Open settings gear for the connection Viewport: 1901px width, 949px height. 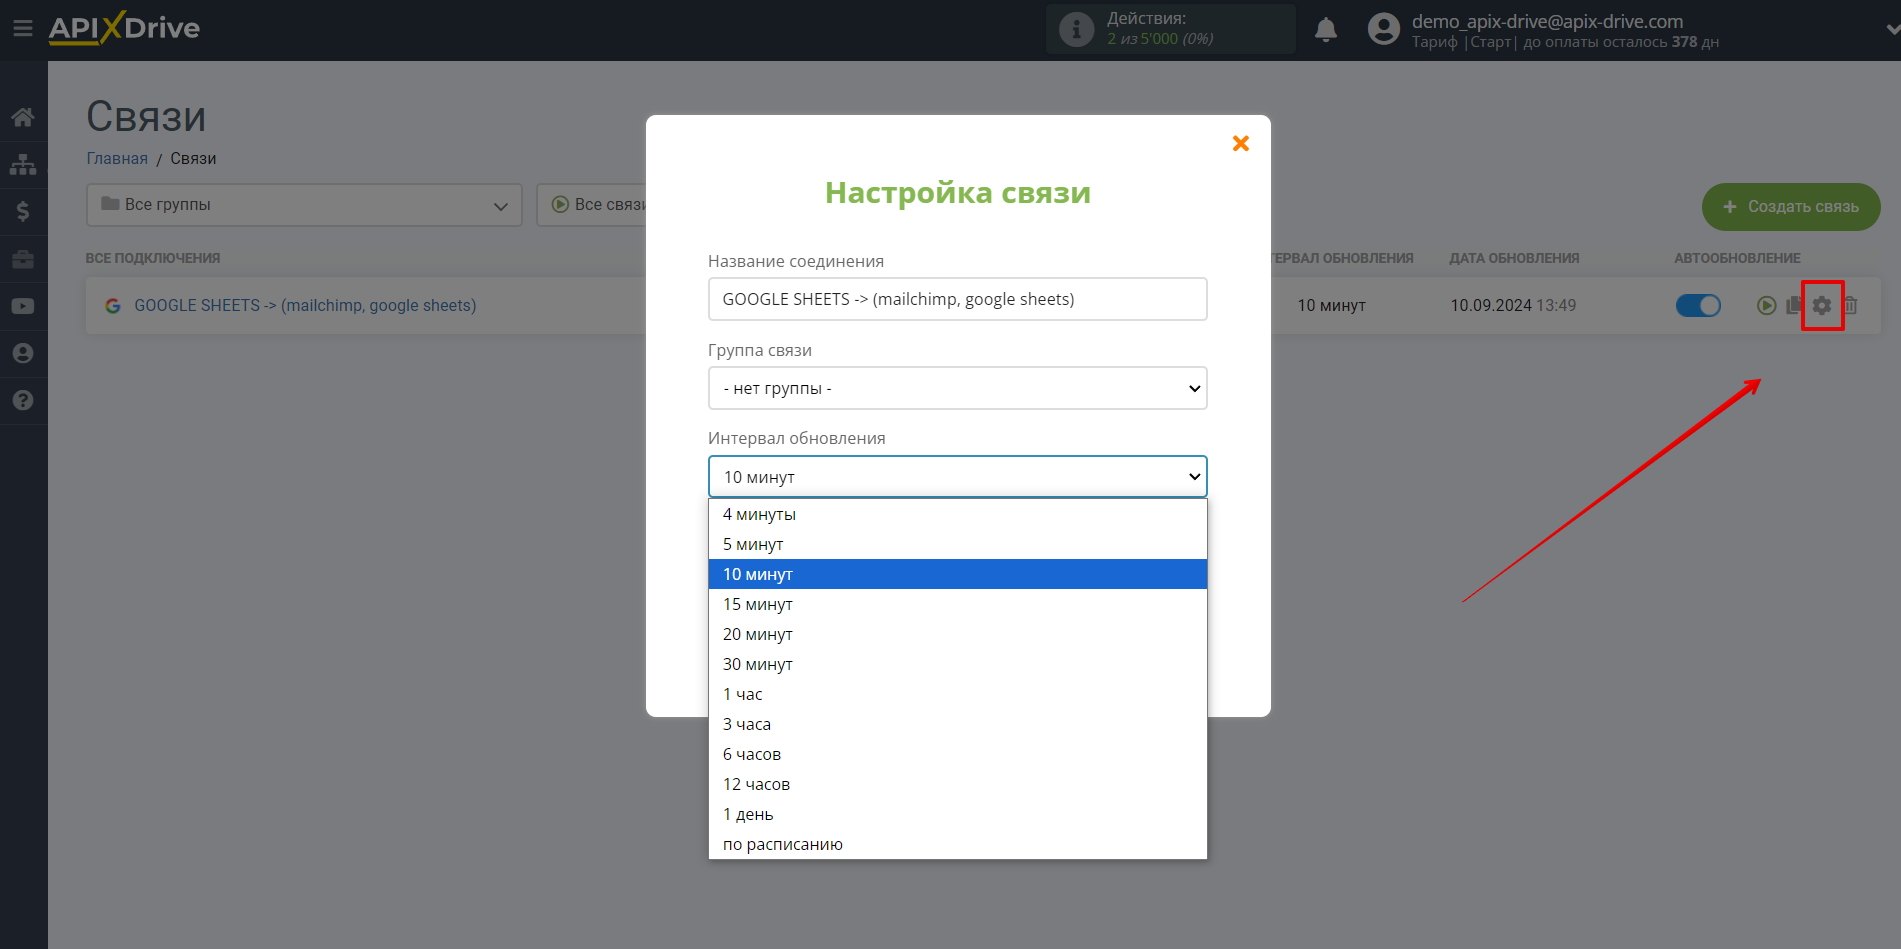coord(1822,305)
